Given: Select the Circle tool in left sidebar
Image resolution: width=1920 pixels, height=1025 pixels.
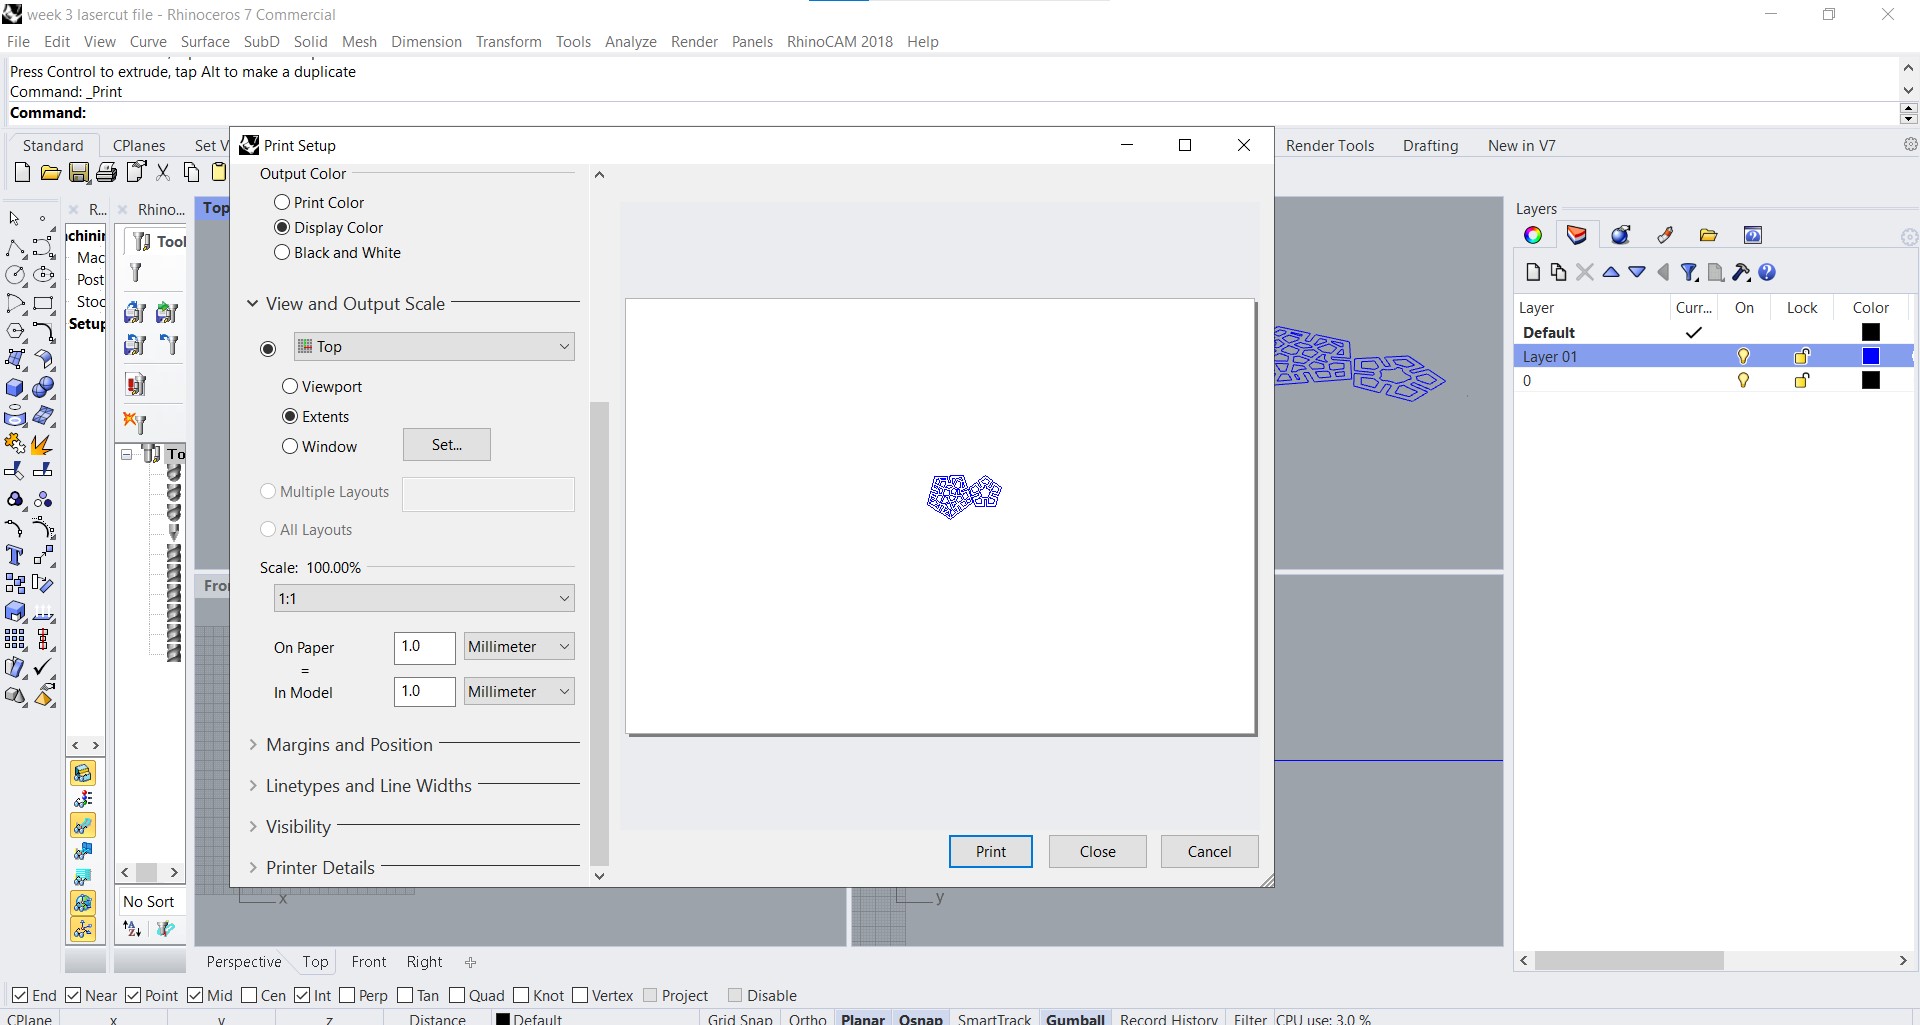Looking at the screenshot, I should point(15,275).
